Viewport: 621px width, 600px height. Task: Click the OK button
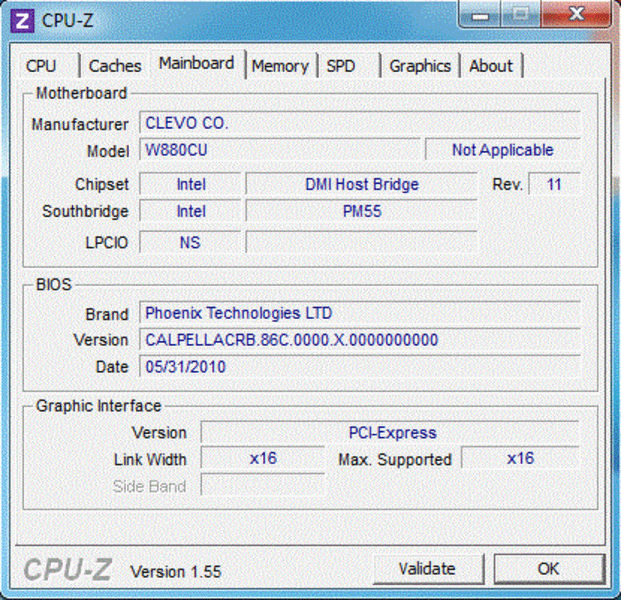(x=549, y=569)
